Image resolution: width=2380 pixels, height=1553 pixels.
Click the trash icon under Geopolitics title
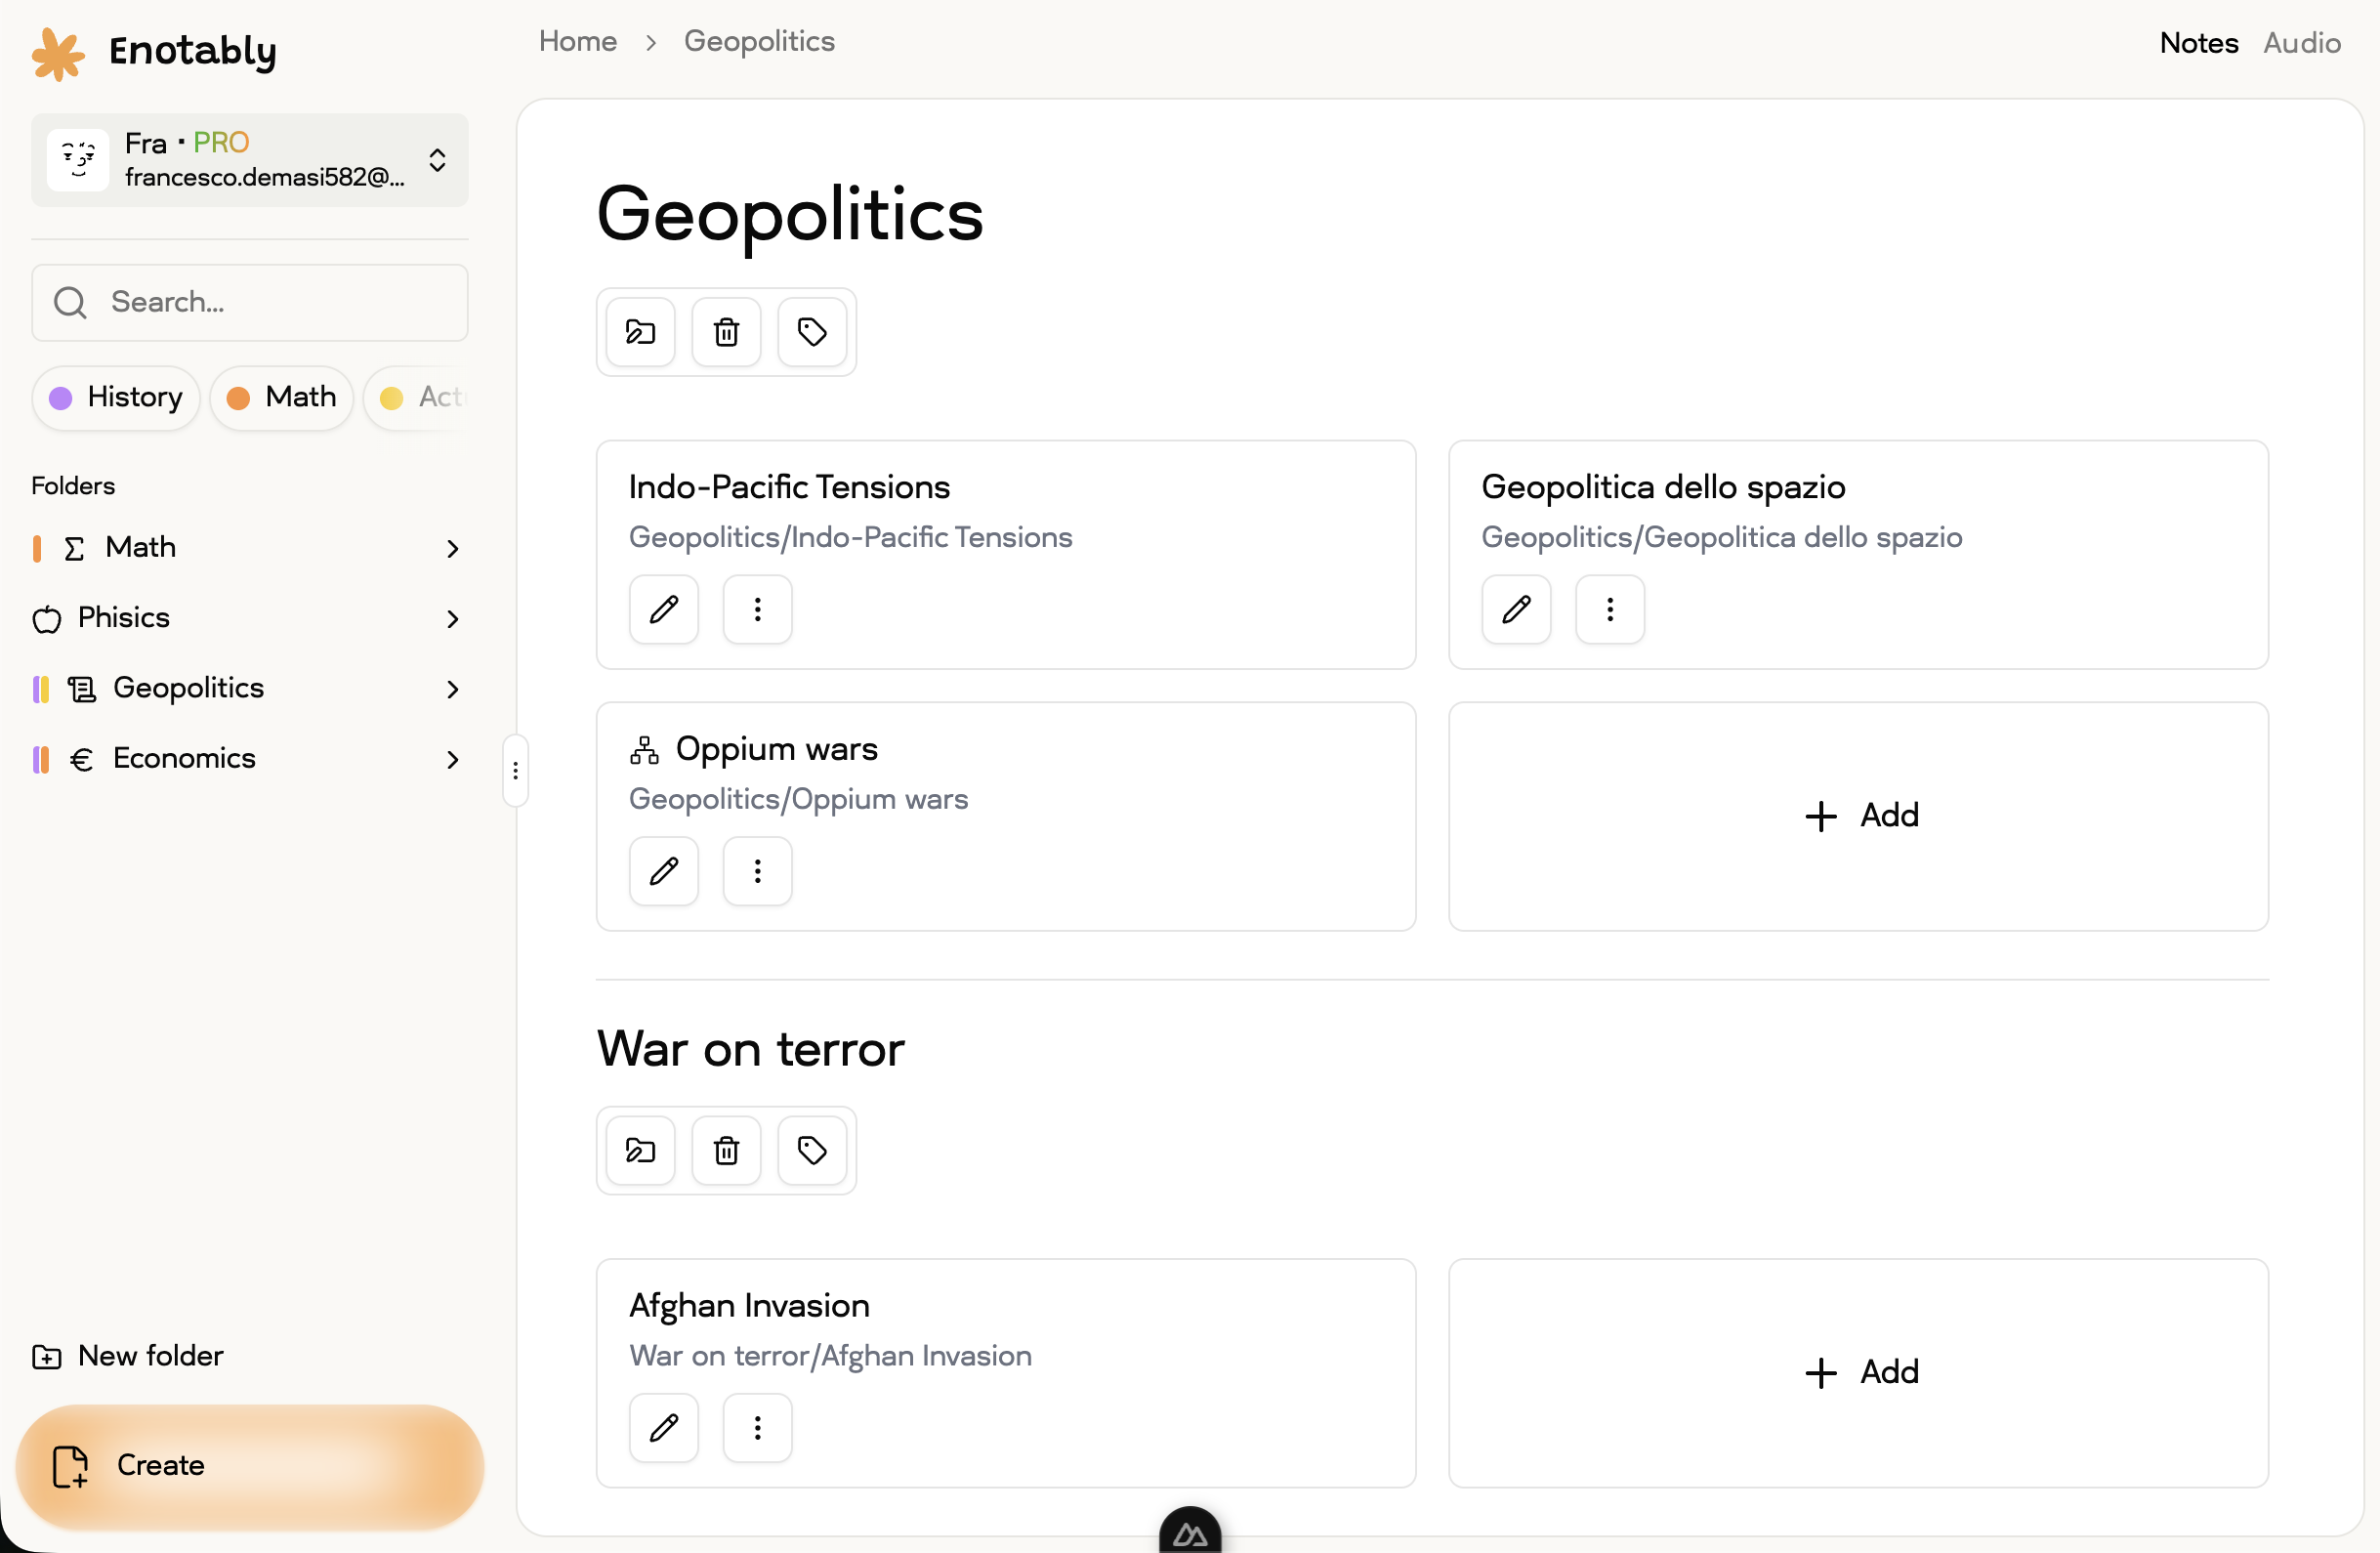[726, 332]
